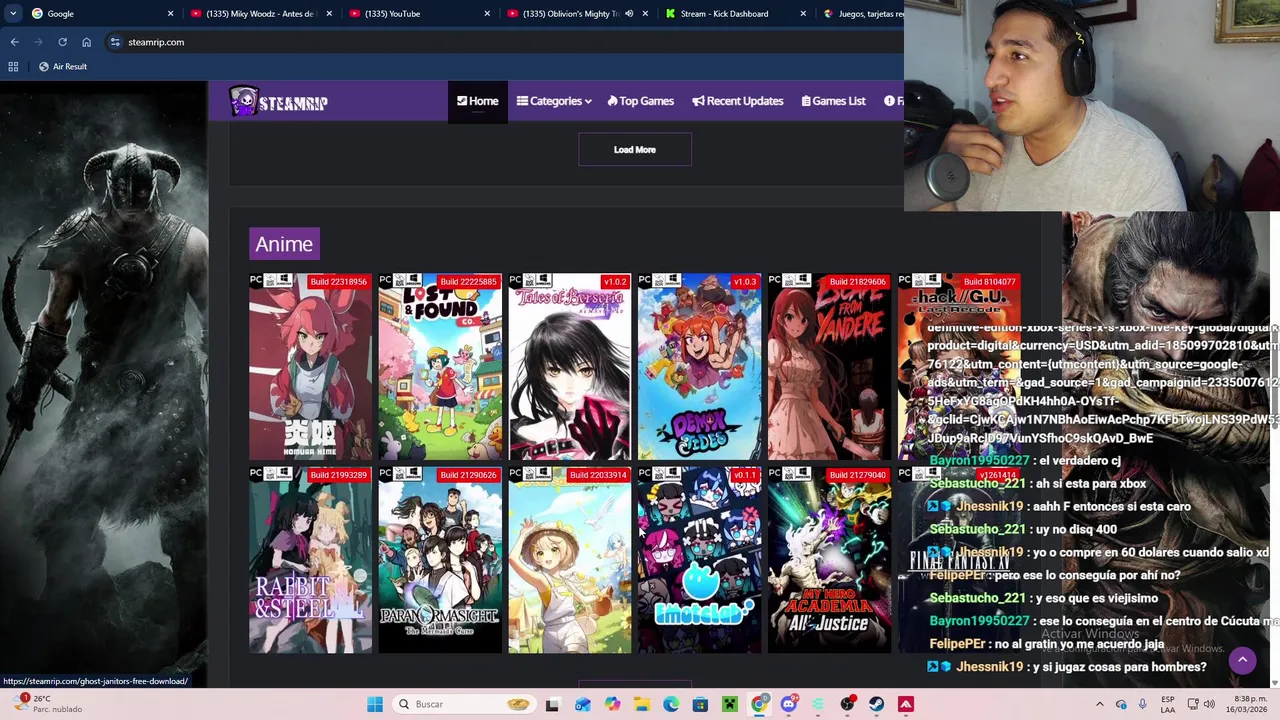Open the Recent Updates menu item
The image size is (1280, 720).
point(738,101)
